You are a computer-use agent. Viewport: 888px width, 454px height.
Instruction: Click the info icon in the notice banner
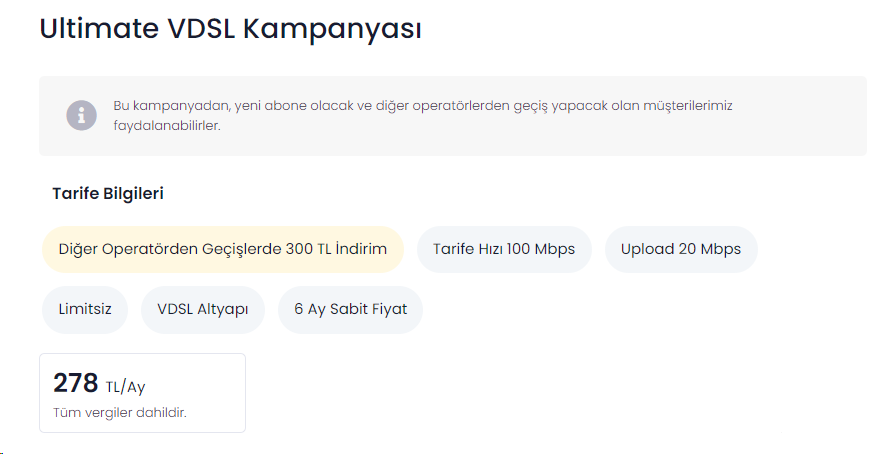point(82,115)
